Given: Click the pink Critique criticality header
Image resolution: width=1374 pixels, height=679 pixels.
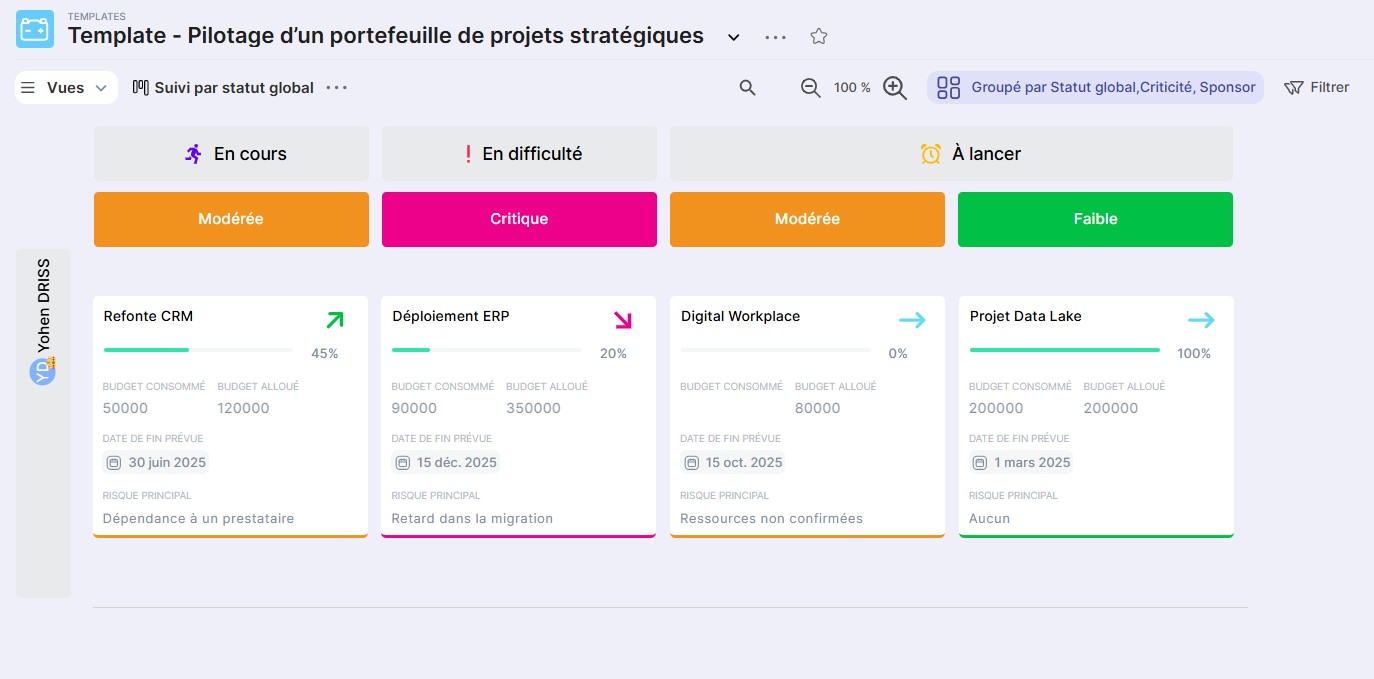Looking at the screenshot, I should 519,219.
